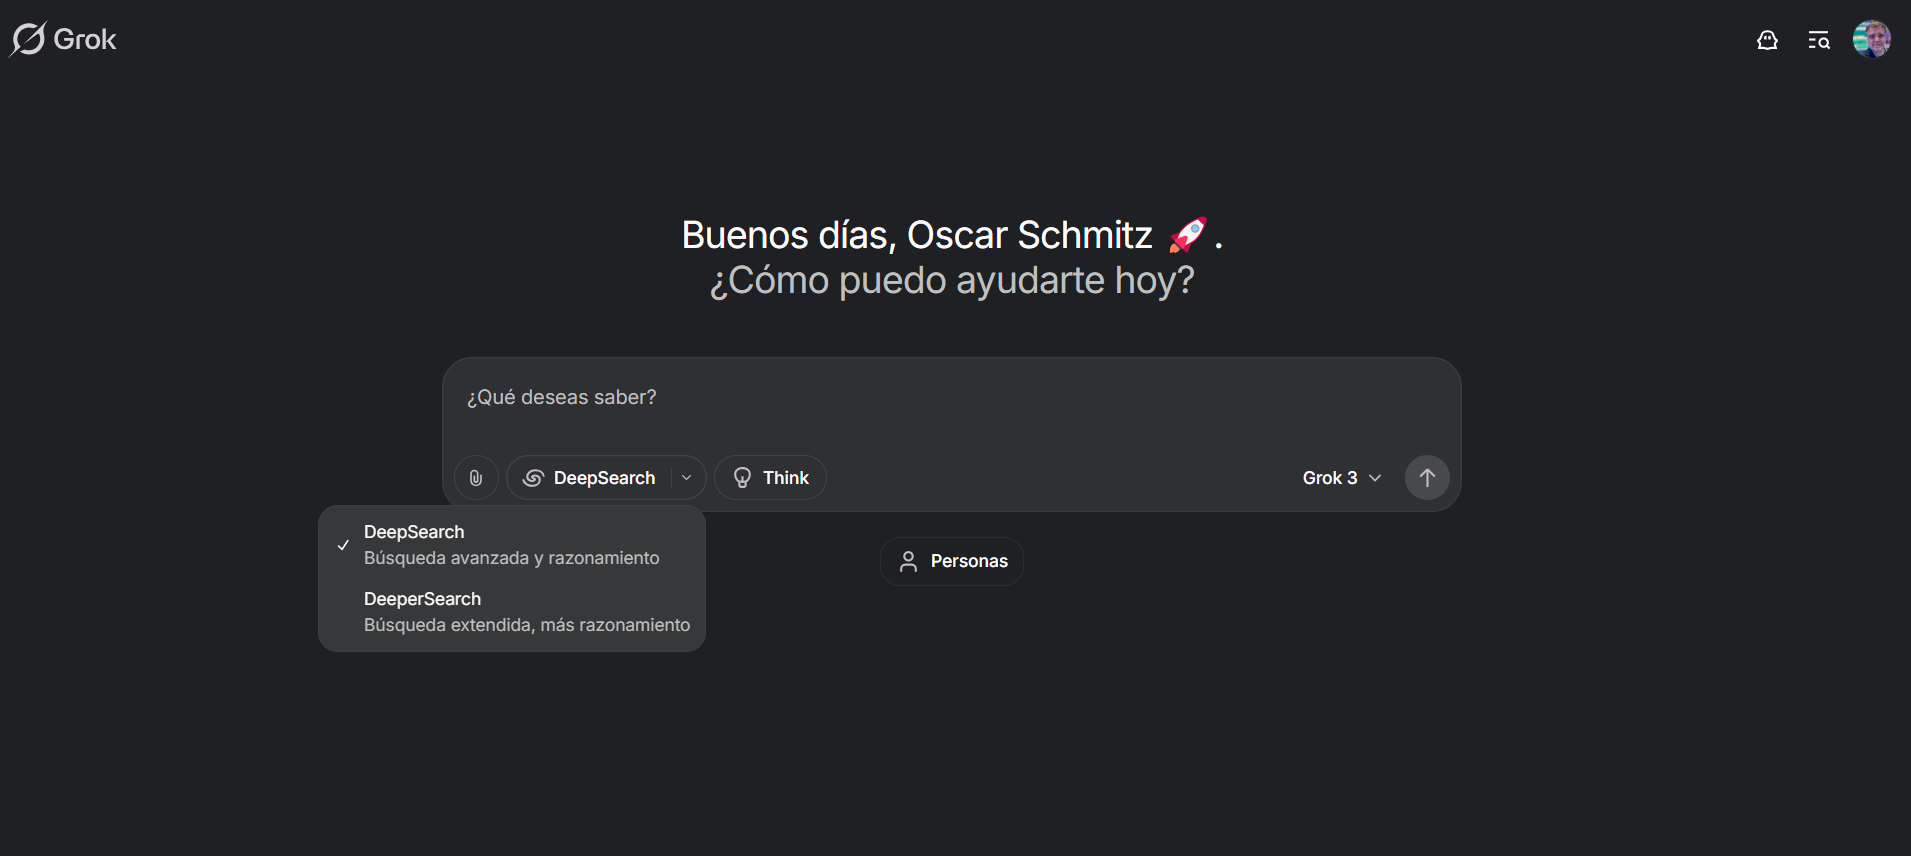Viewport: 1911px width, 856px height.
Task: Choose DeeperSearch option in the menu
Action: point(512,612)
